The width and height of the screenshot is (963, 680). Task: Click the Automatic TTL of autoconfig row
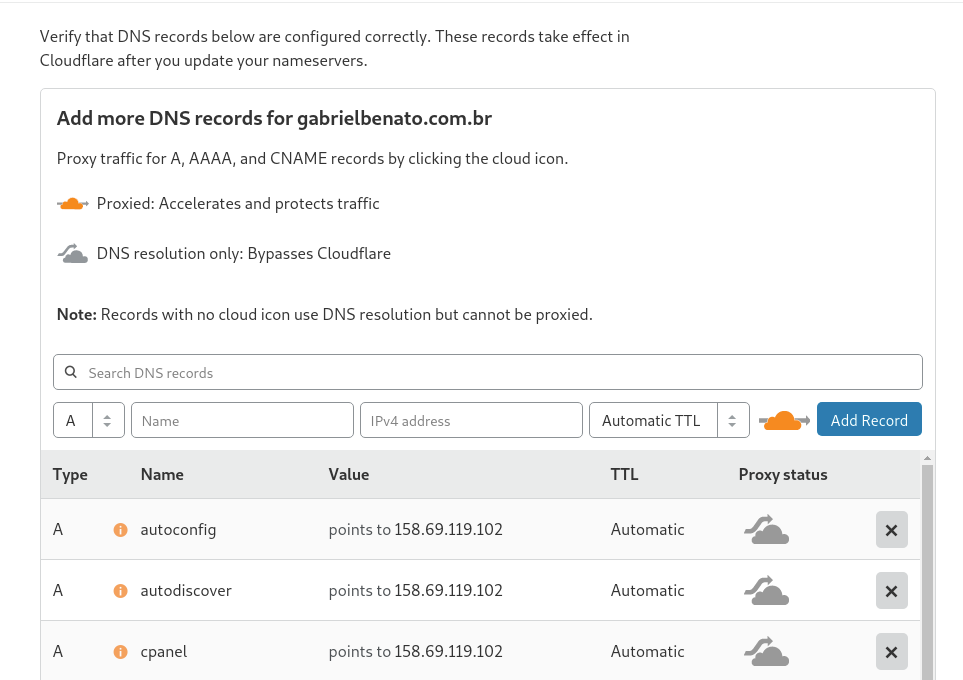647,530
